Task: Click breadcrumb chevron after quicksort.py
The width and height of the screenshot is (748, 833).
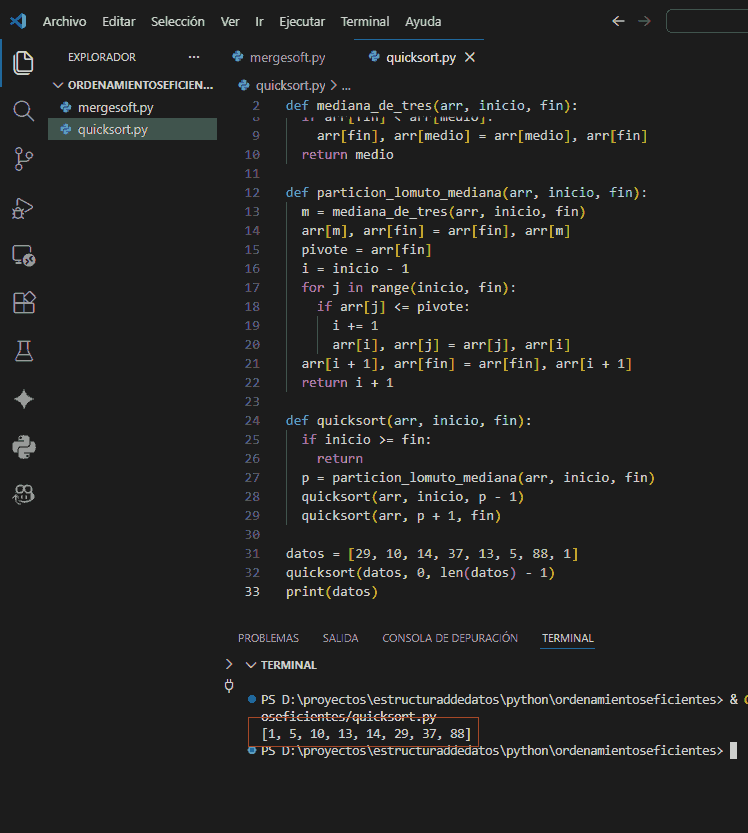Action: 334,85
